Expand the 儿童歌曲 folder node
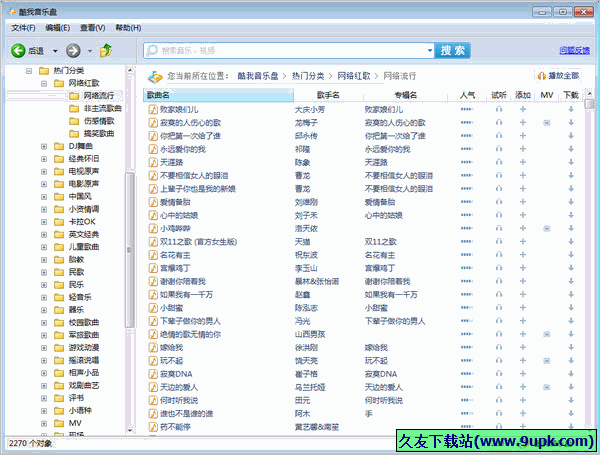 coord(44,247)
